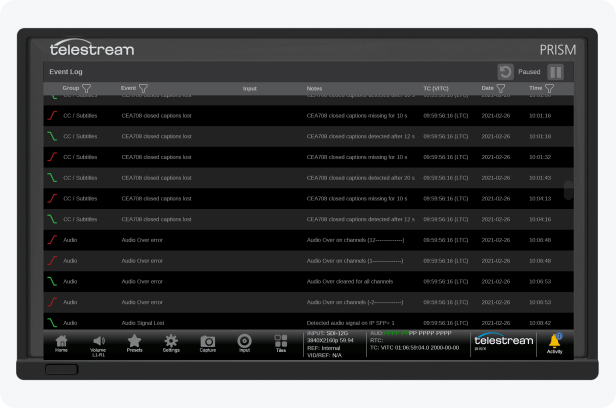Click green falling icon on 10:01:43 row
This screenshot has height=408, width=616.
(52, 178)
